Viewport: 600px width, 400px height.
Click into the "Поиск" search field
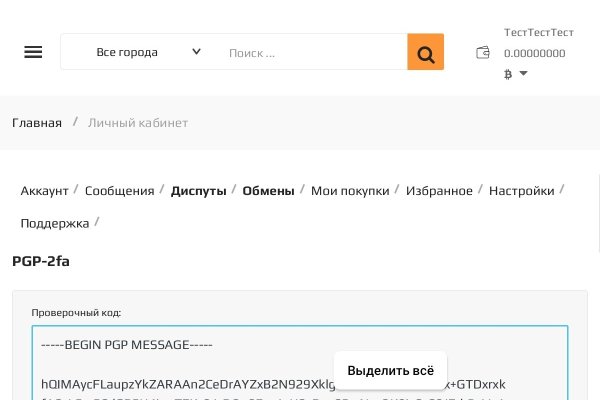[x=310, y=52]
